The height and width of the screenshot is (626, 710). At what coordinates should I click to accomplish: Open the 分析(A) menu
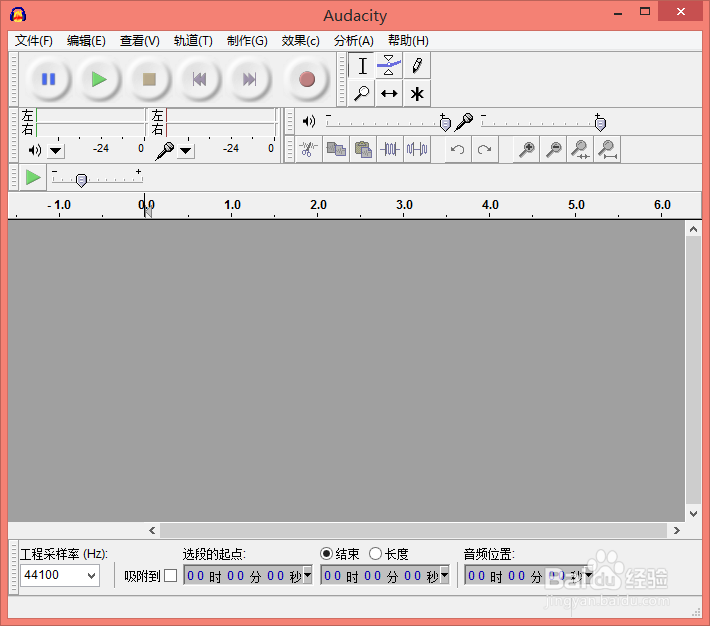pyautogui.click(x=354, y=41)
